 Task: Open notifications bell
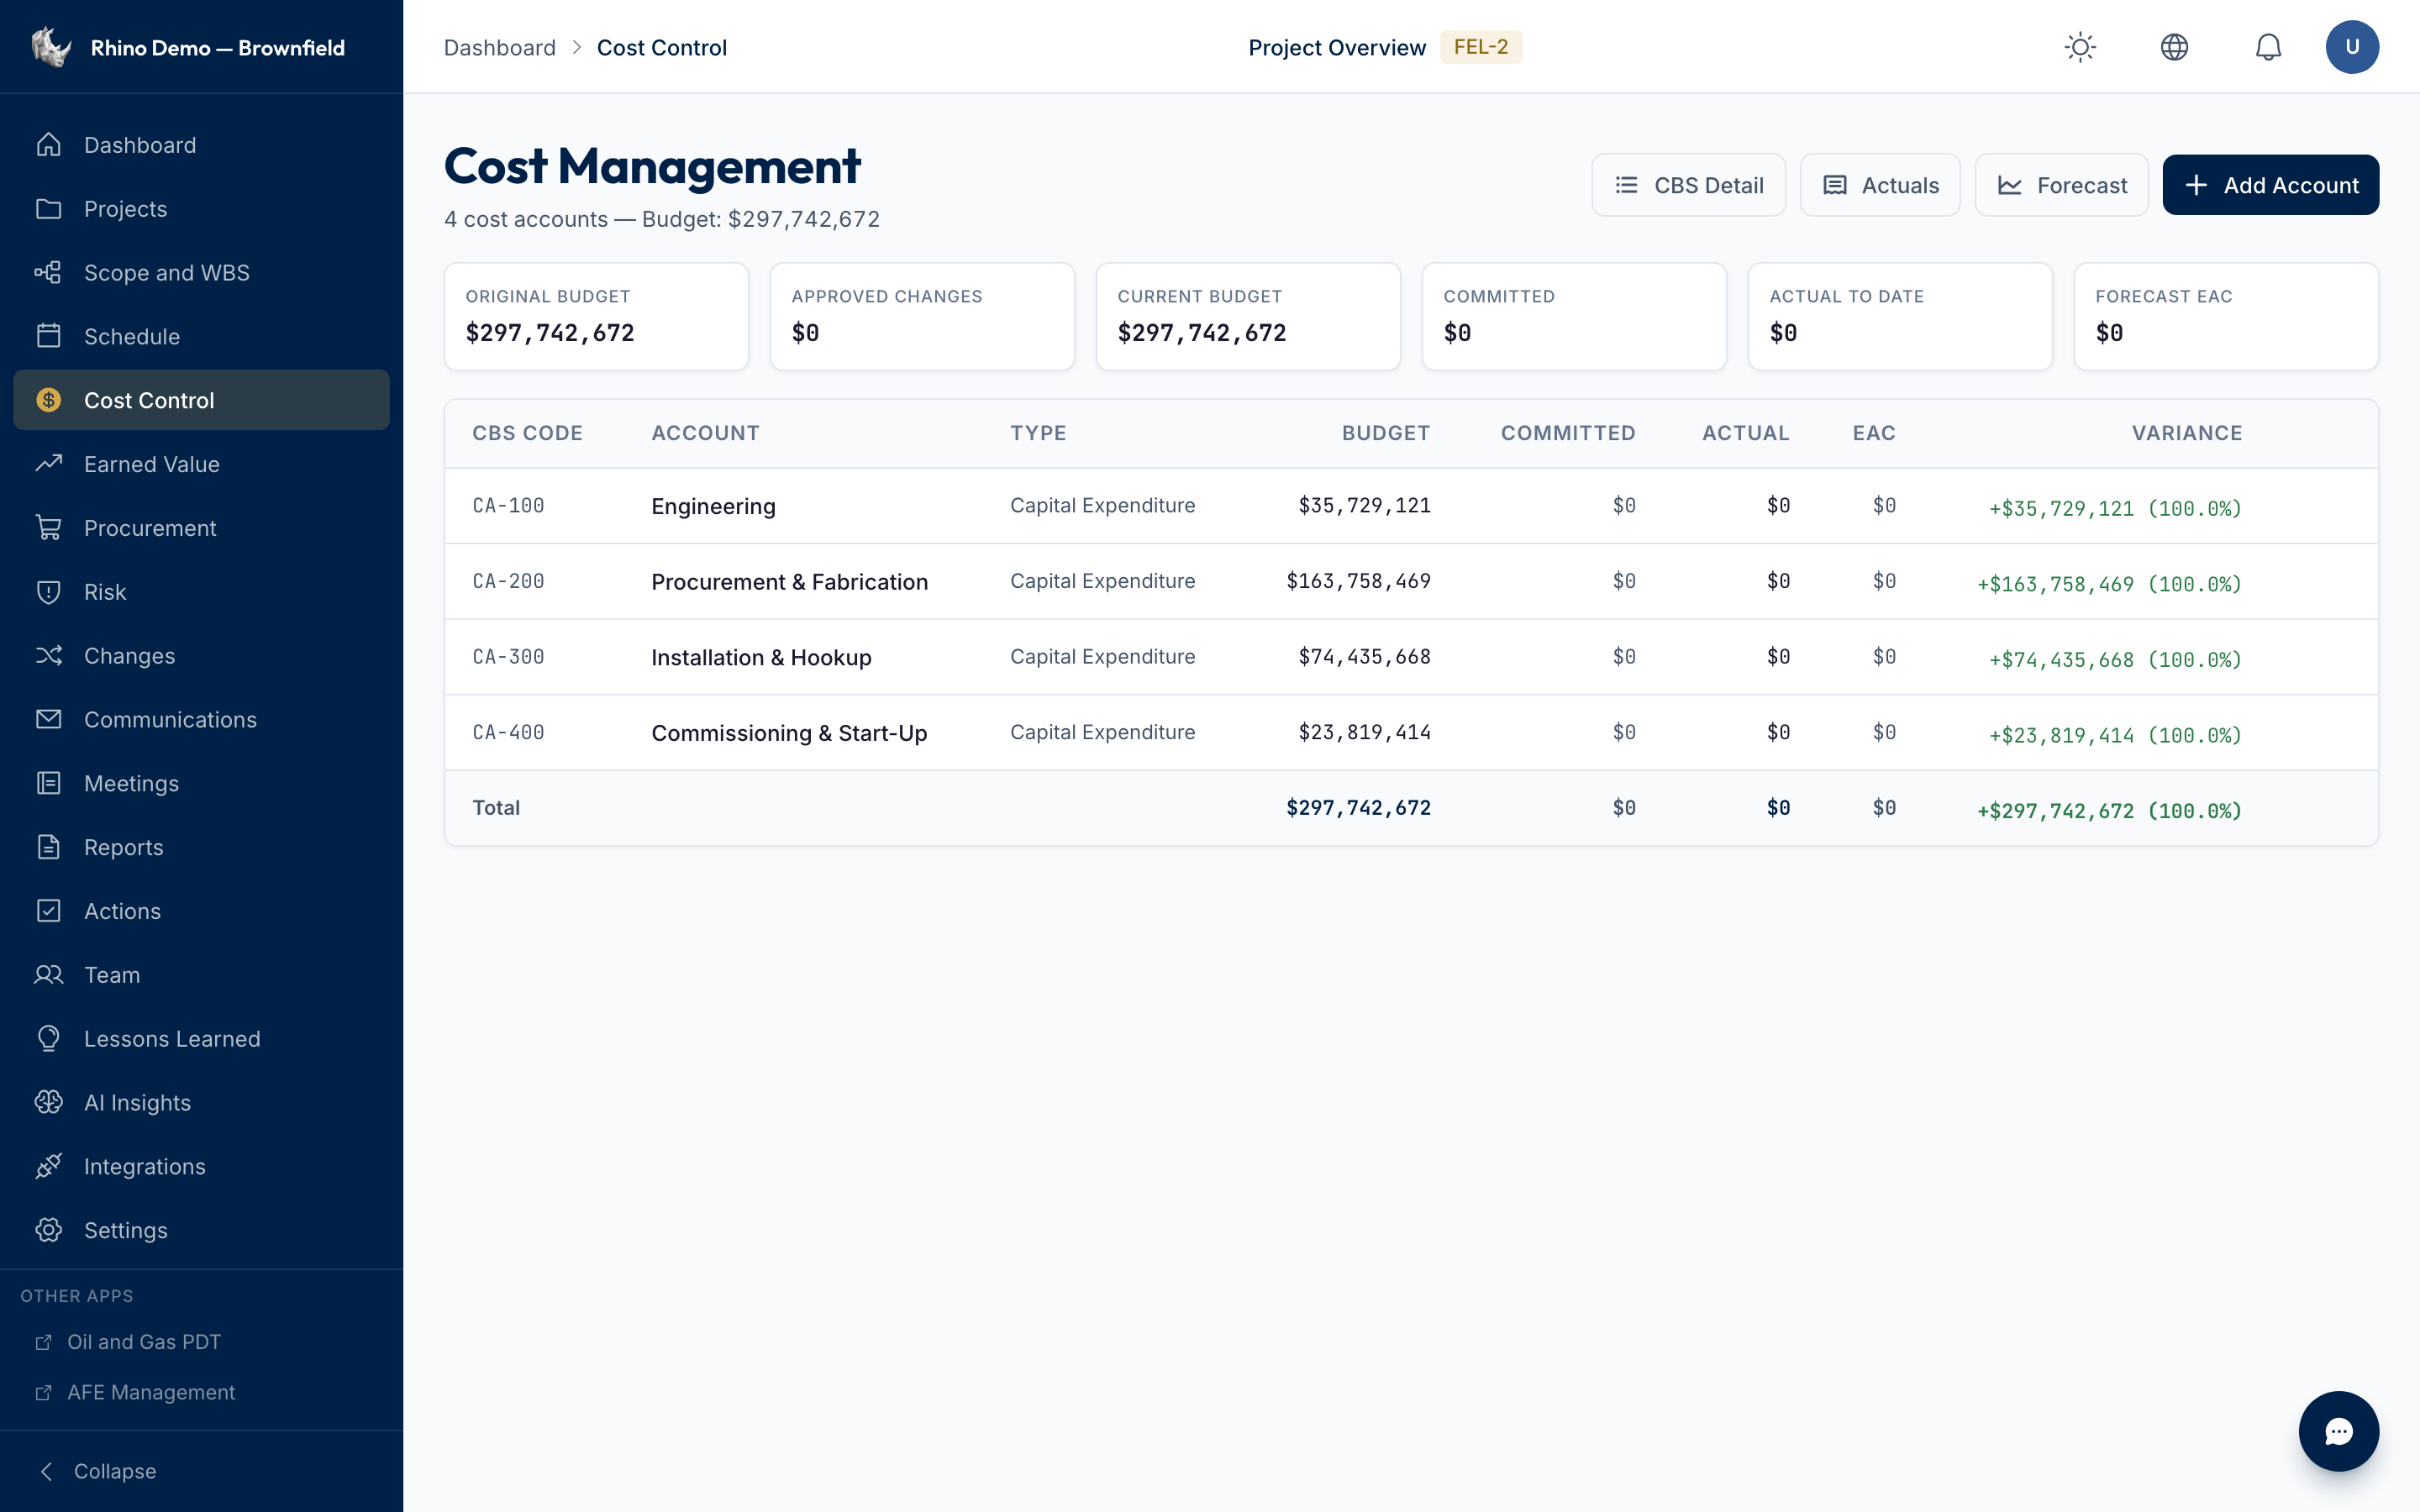(x=2268, y=47)
